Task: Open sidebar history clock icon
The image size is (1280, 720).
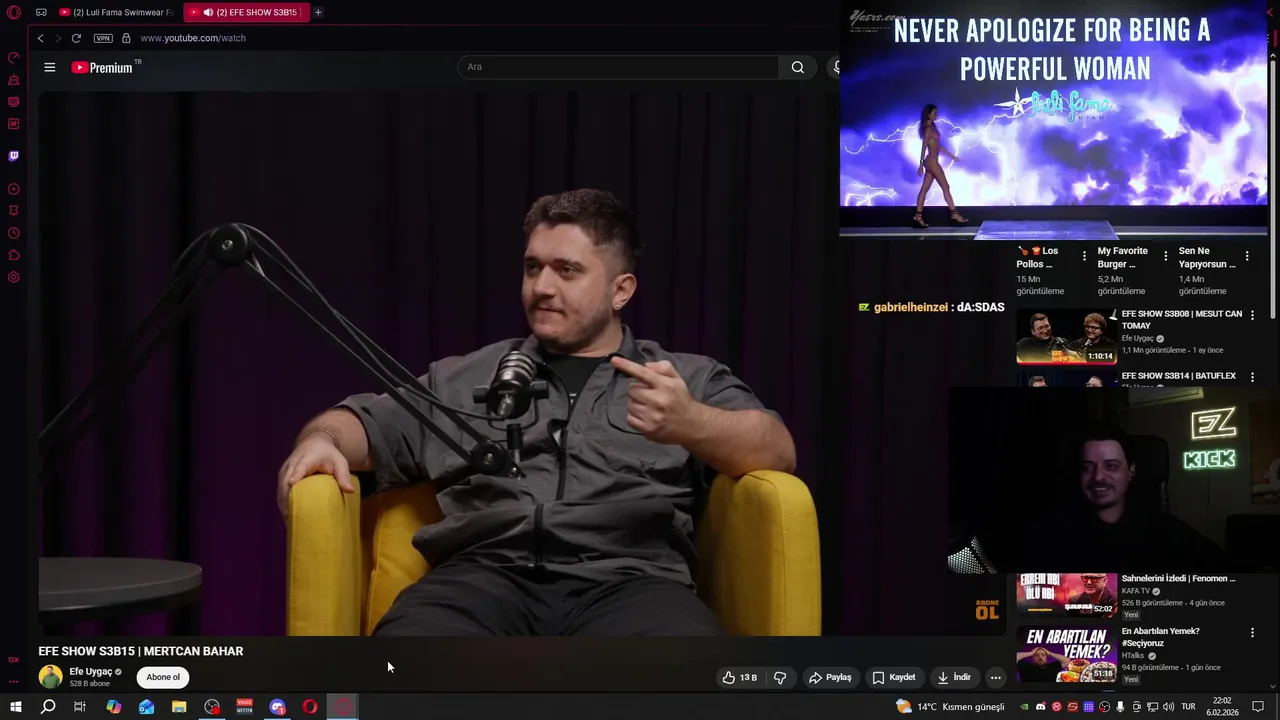Action: 14,233
